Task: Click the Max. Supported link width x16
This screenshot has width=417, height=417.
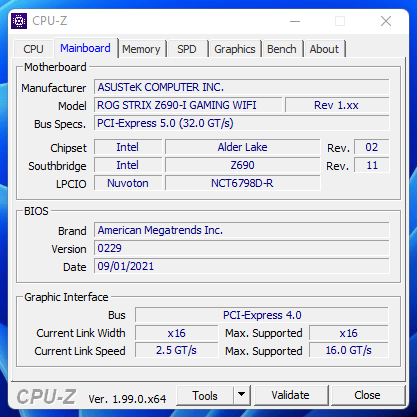Action: (349, 333)
